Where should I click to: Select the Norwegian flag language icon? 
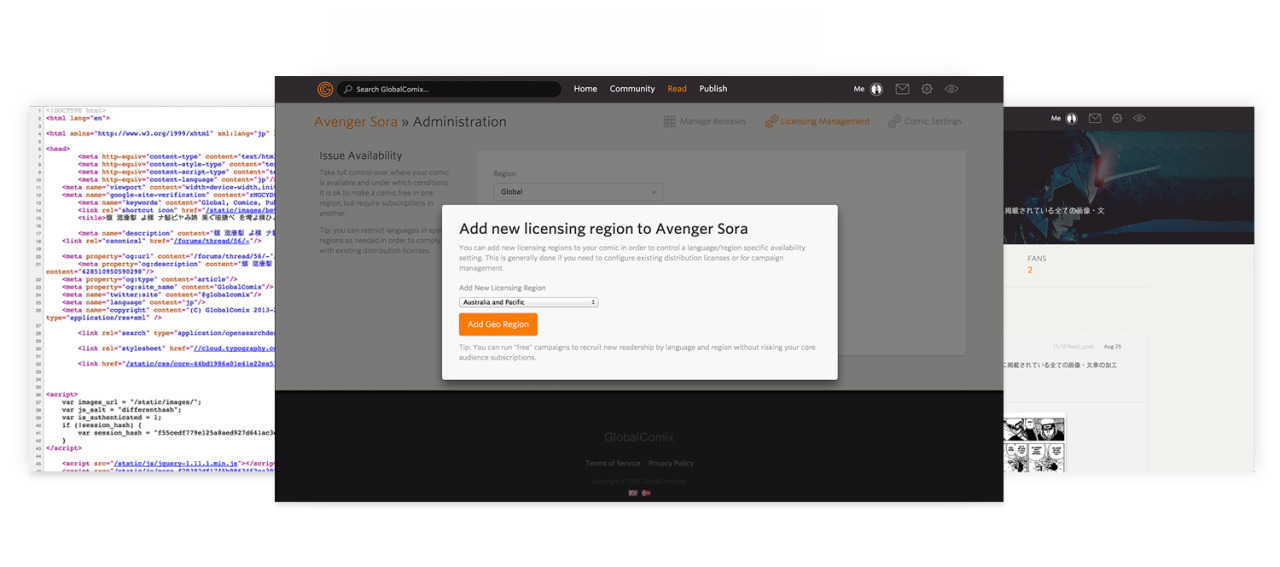646,493
